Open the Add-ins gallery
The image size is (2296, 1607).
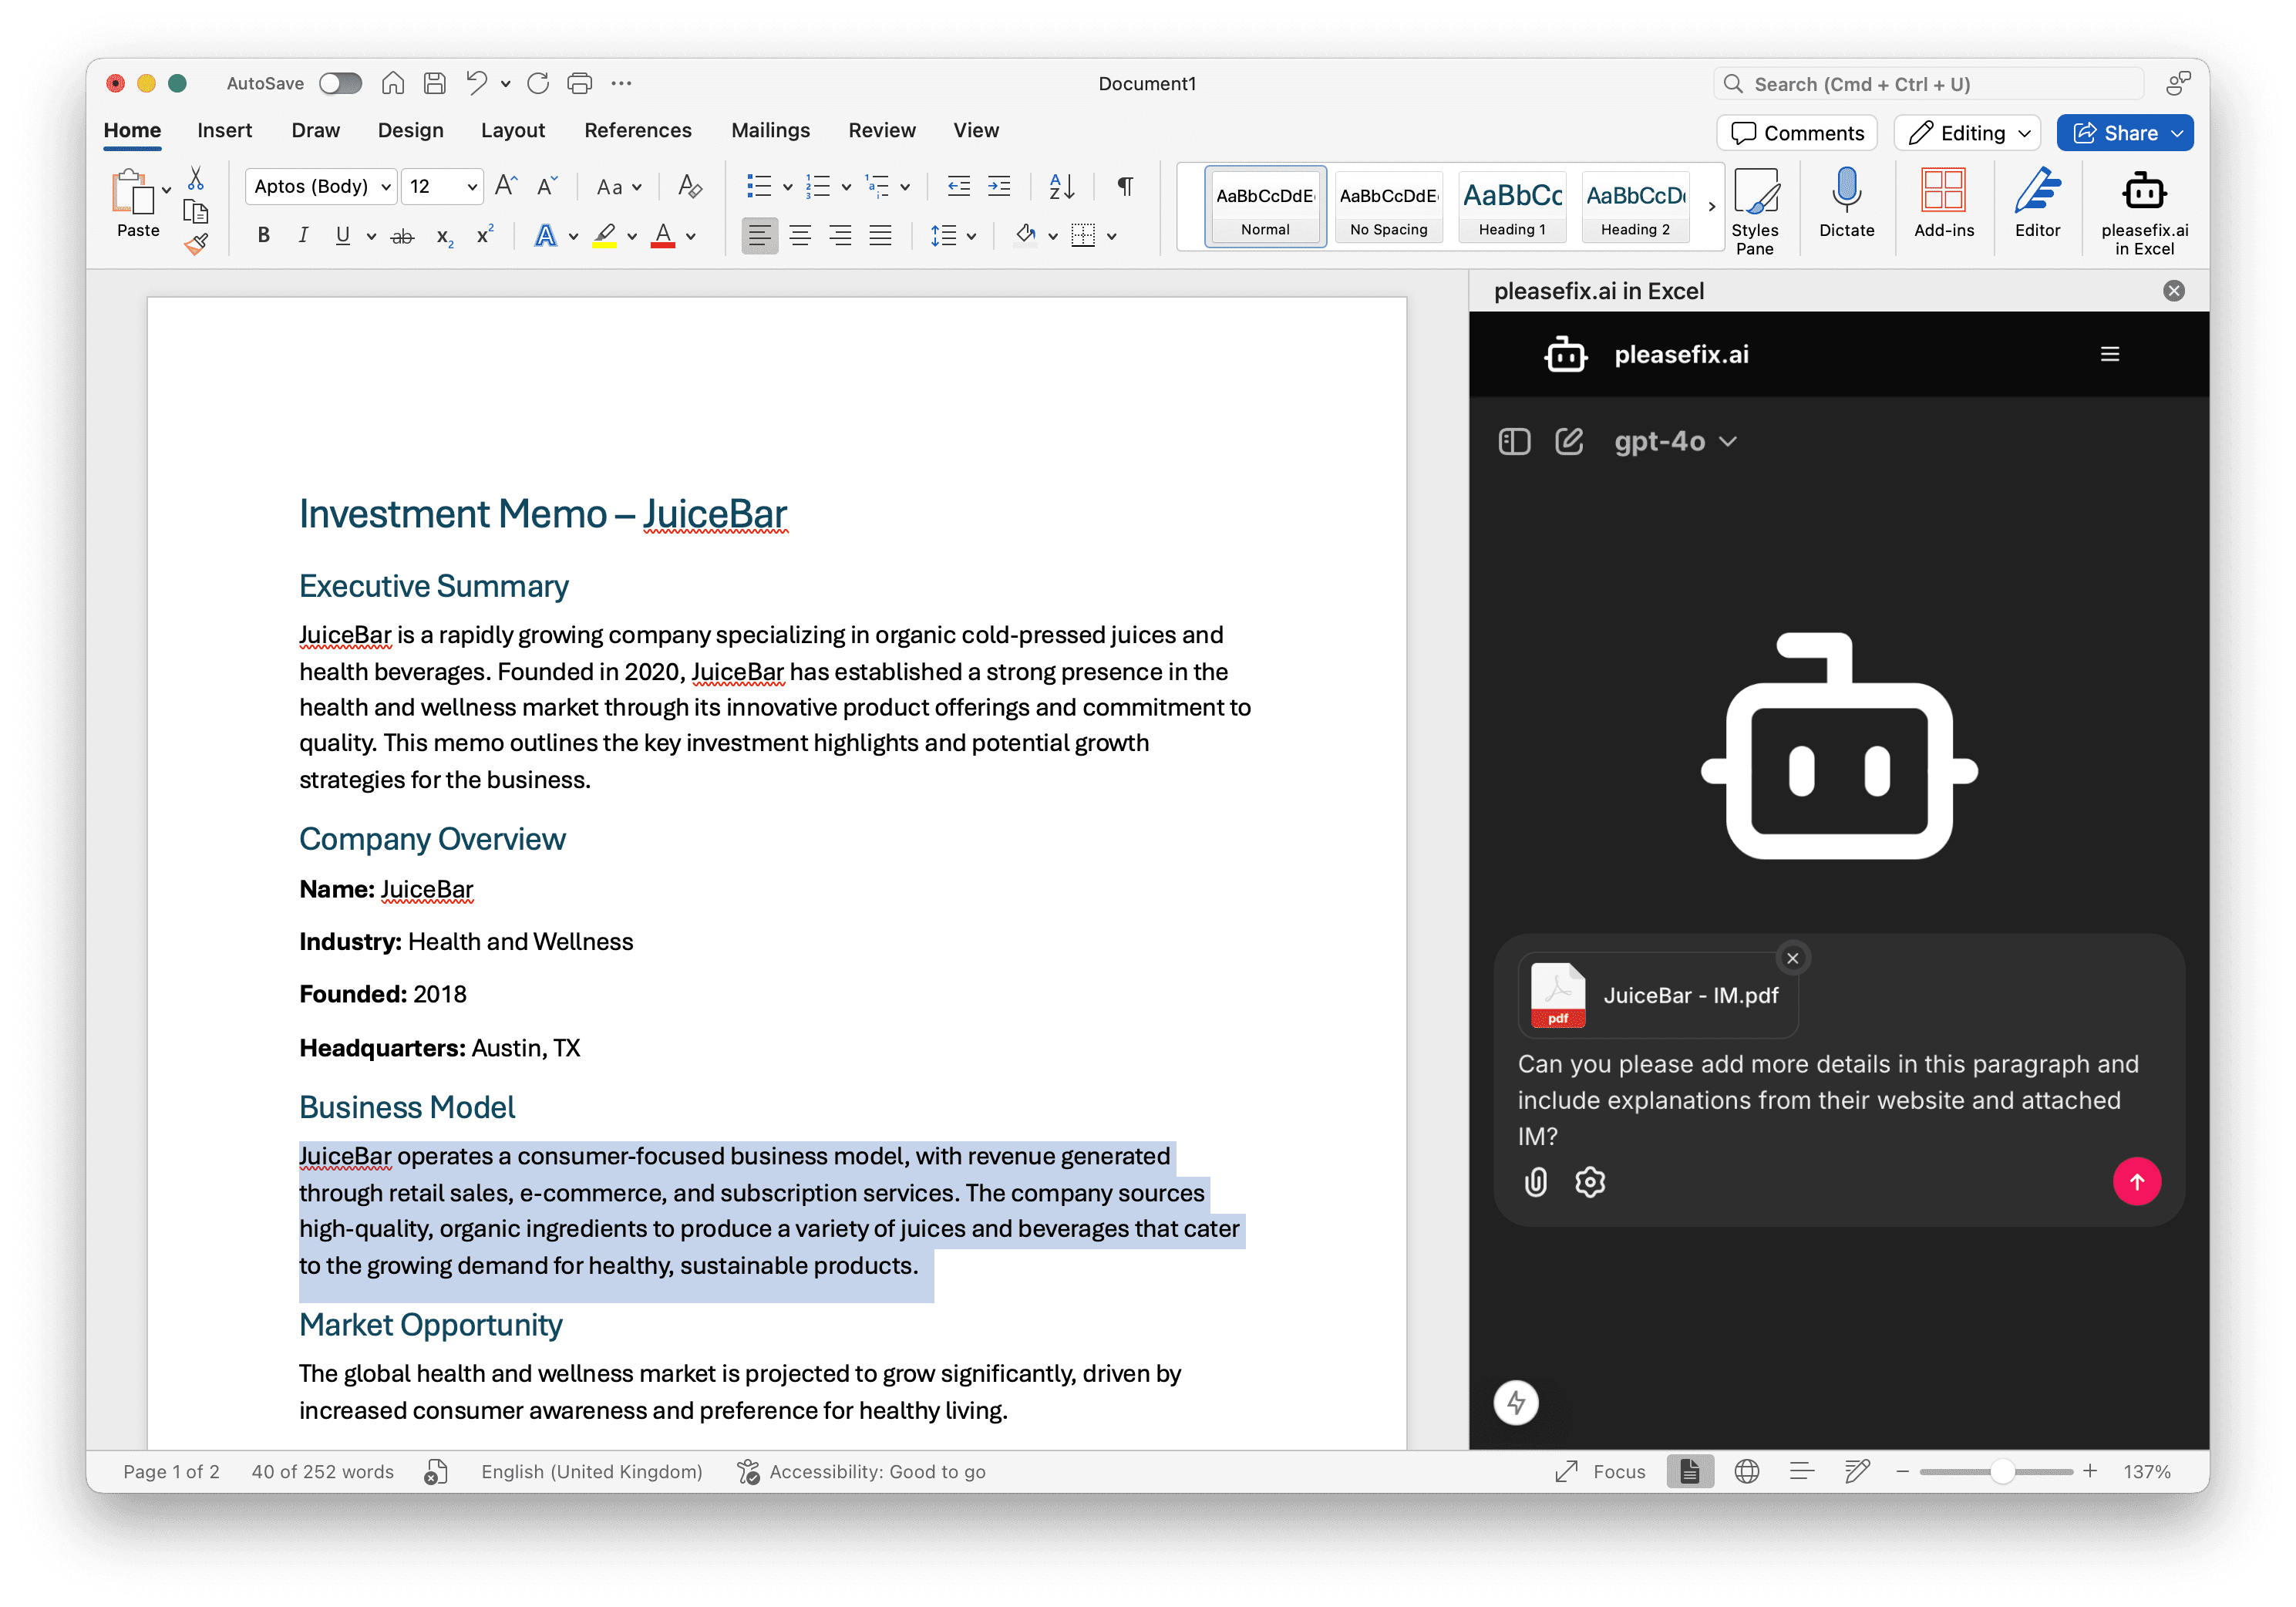[x=1943, y=202]
